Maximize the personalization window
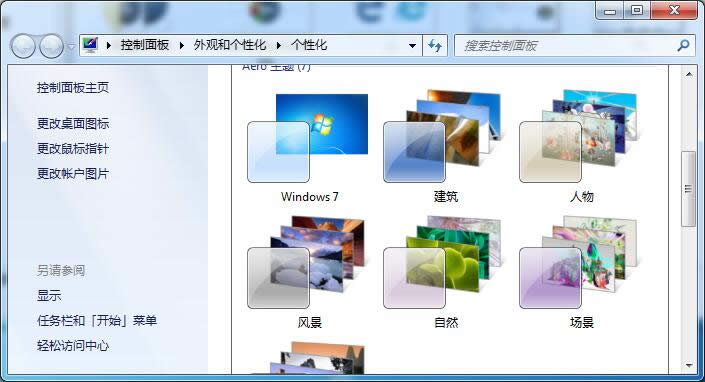 [x=637, y=11]
